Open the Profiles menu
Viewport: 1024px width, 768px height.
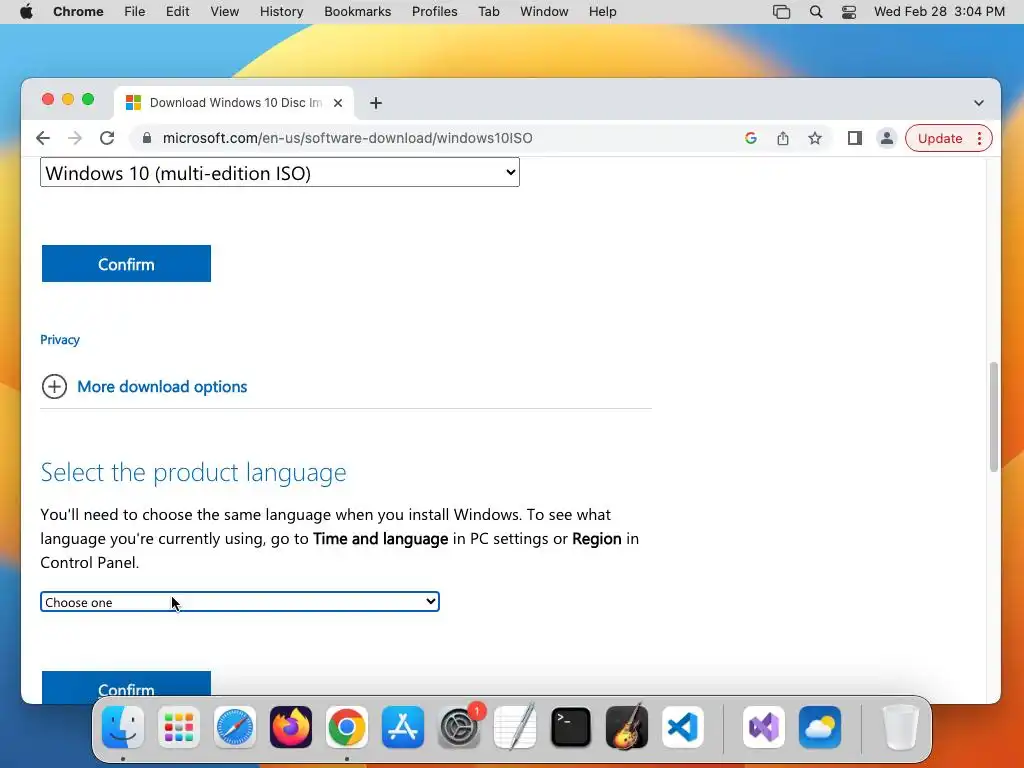tap(434, 12)
